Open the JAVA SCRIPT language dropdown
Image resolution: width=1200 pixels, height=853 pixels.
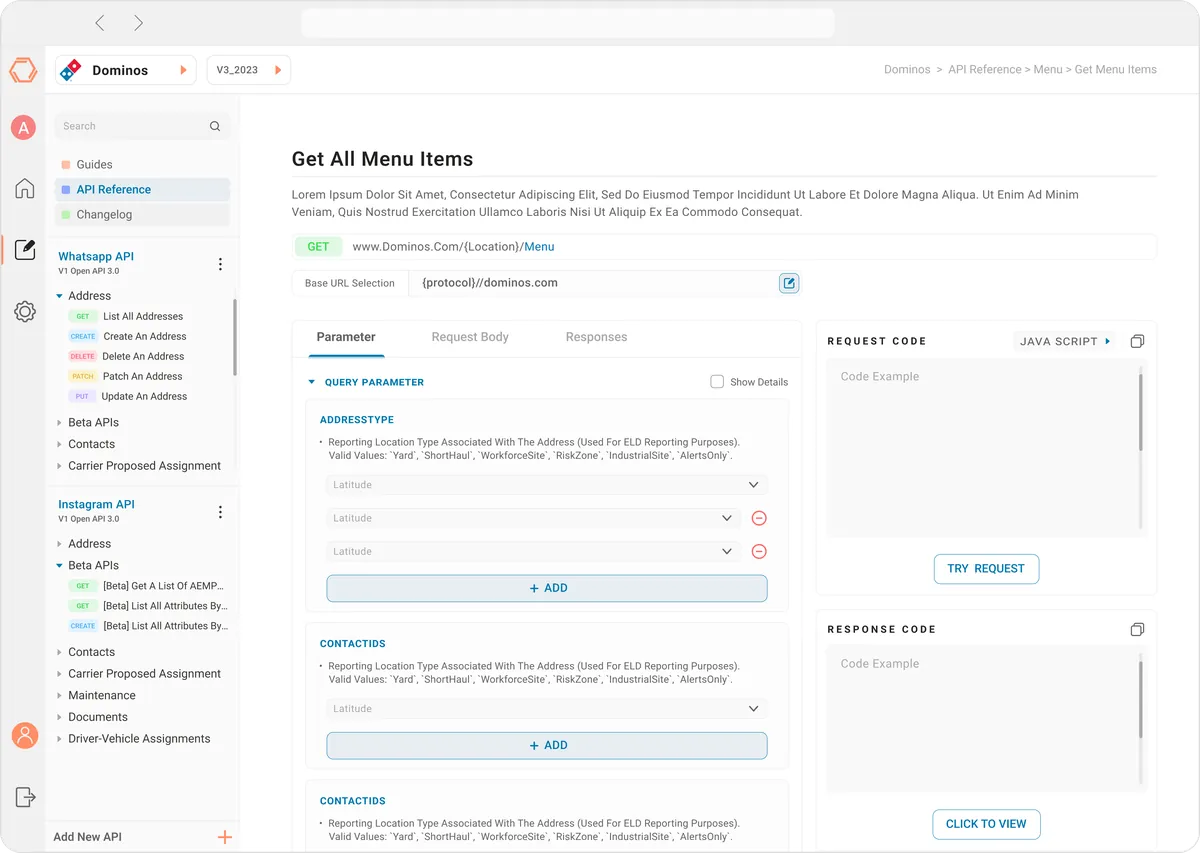point(1064,341)
